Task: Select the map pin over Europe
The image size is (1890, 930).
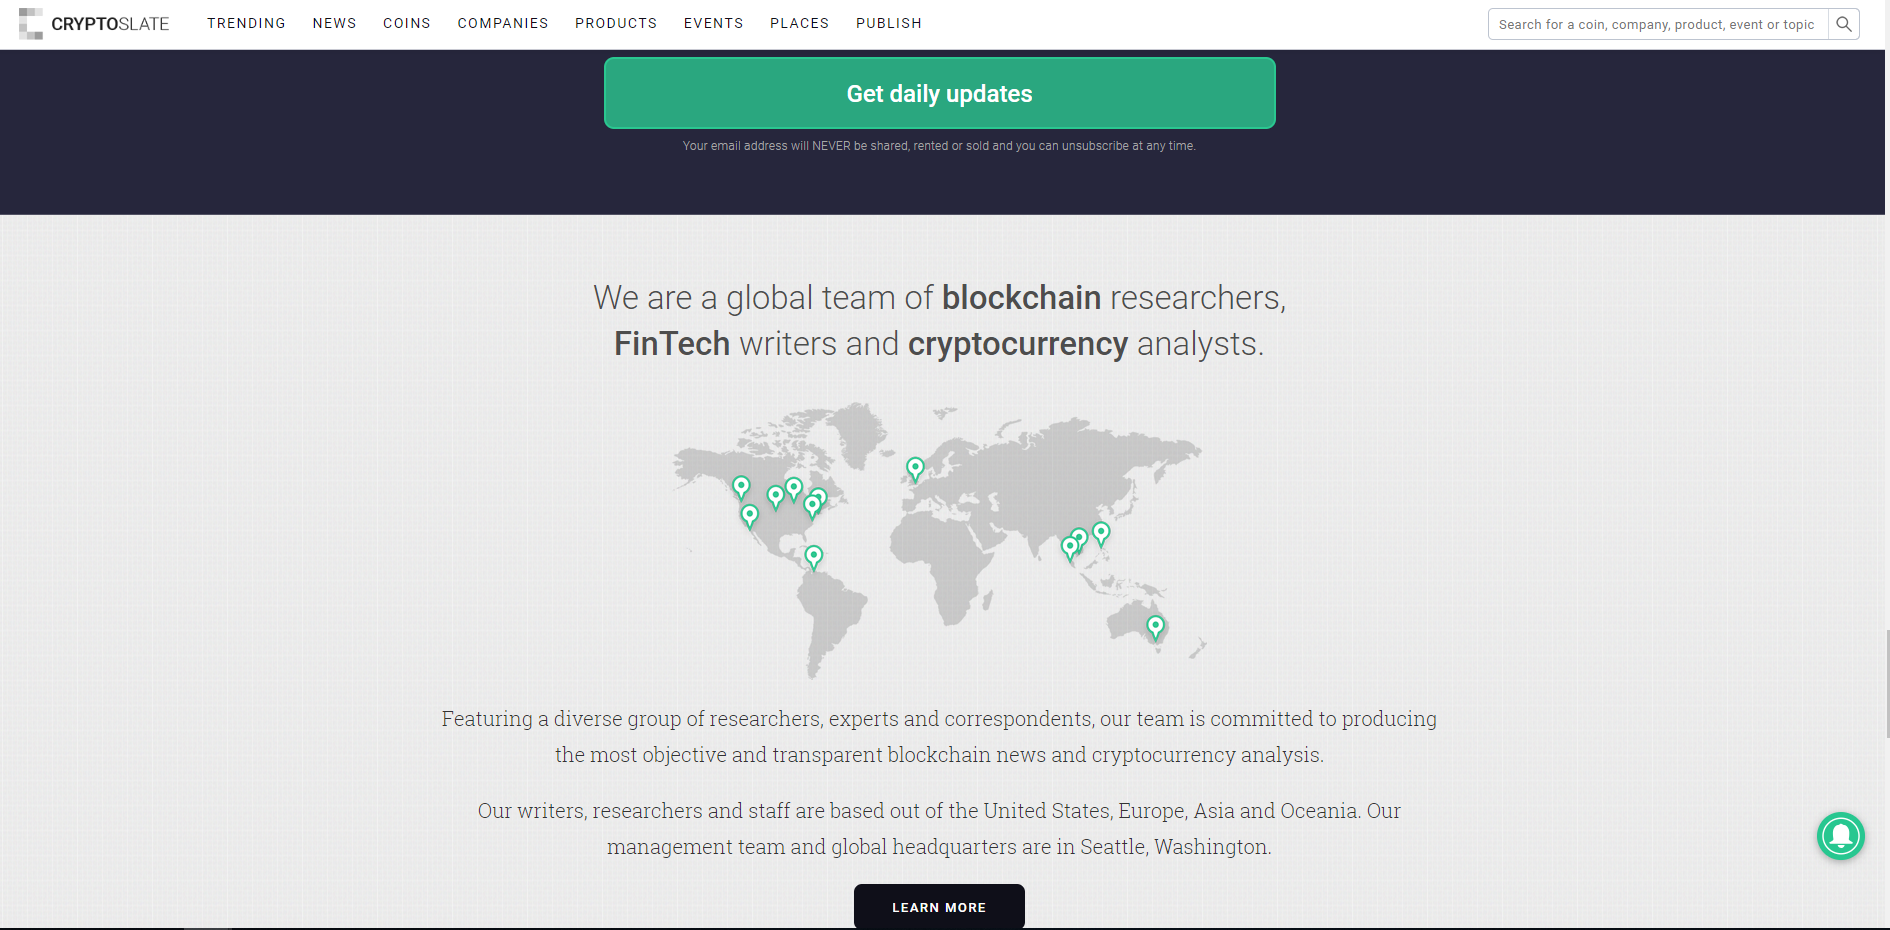Action: pyautogui.click(x=915, y=469)
